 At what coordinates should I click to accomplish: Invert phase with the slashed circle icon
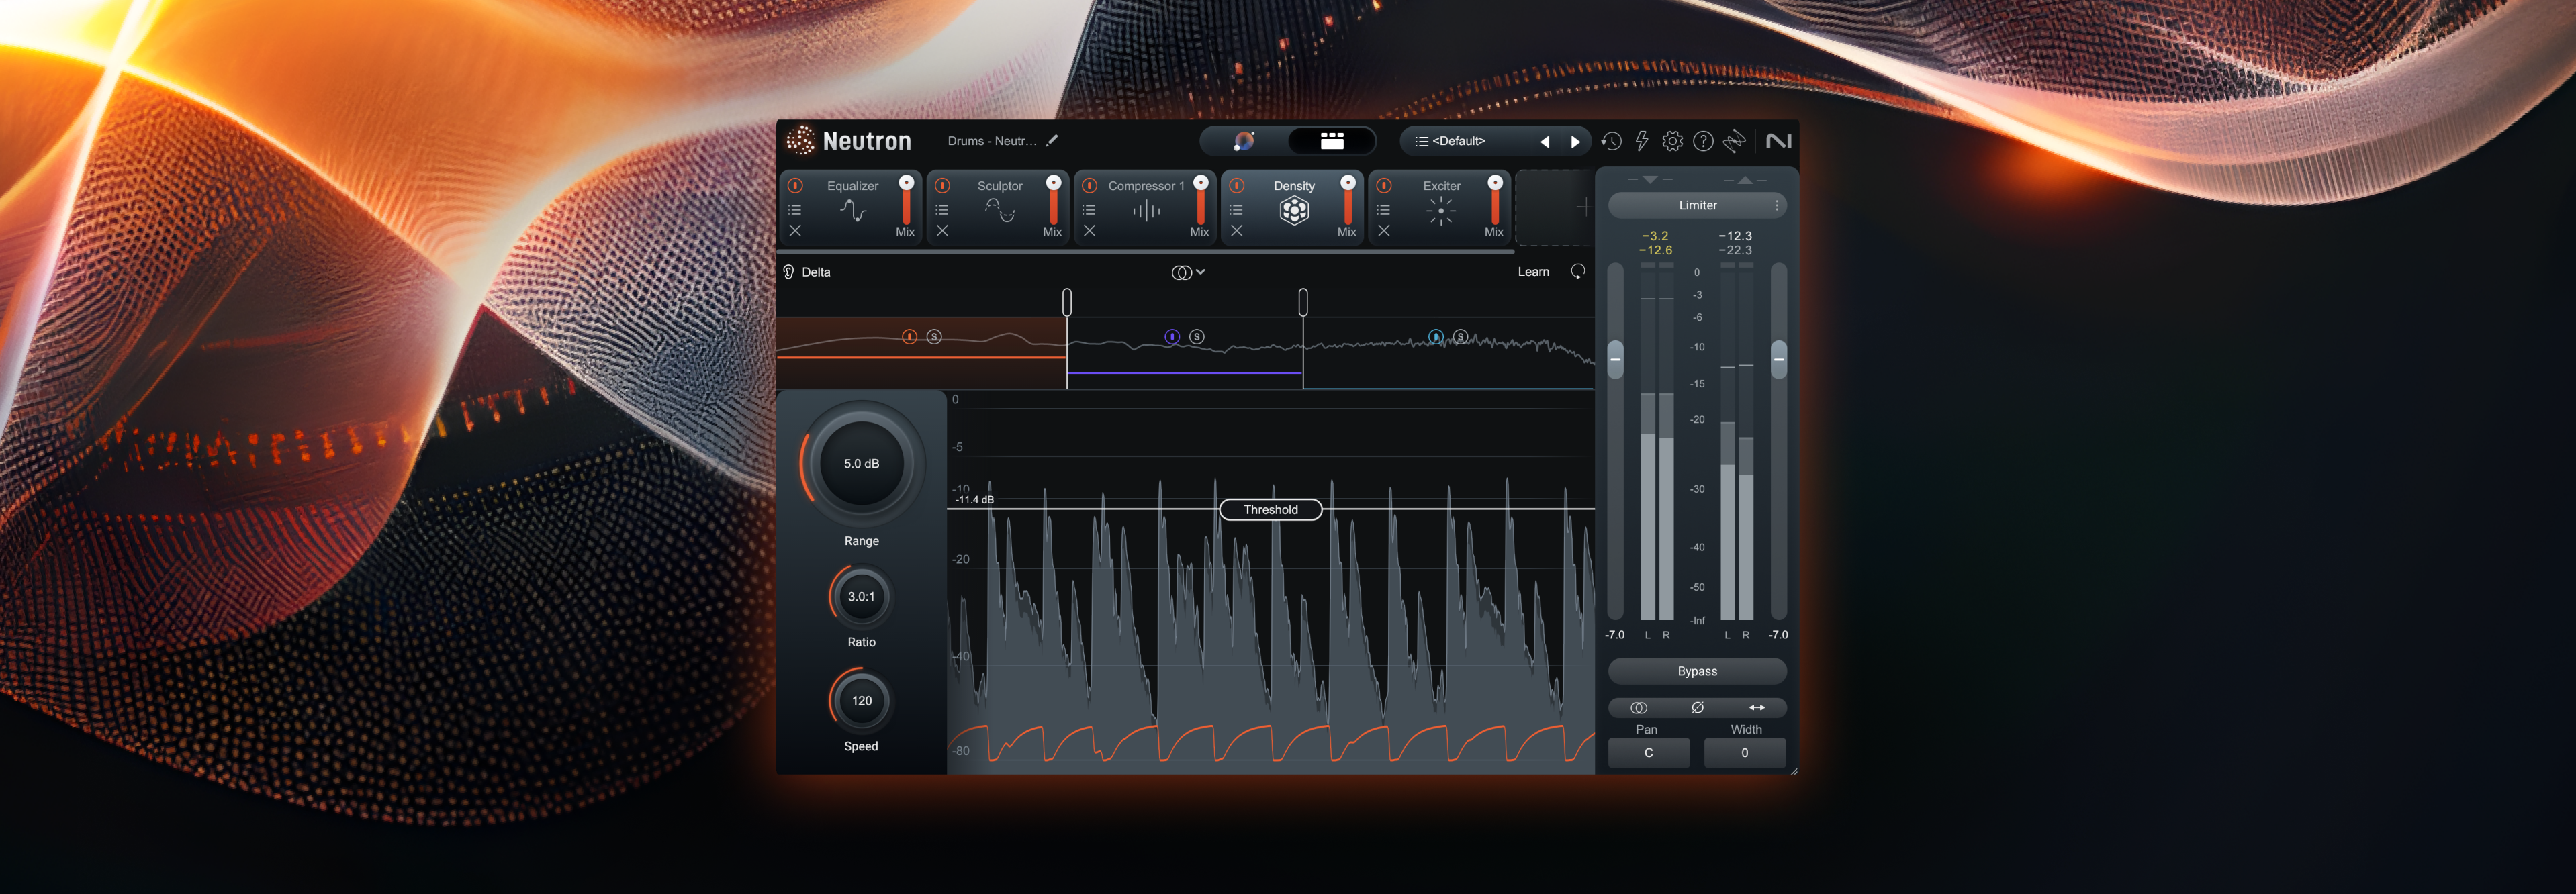[1697, 708]
